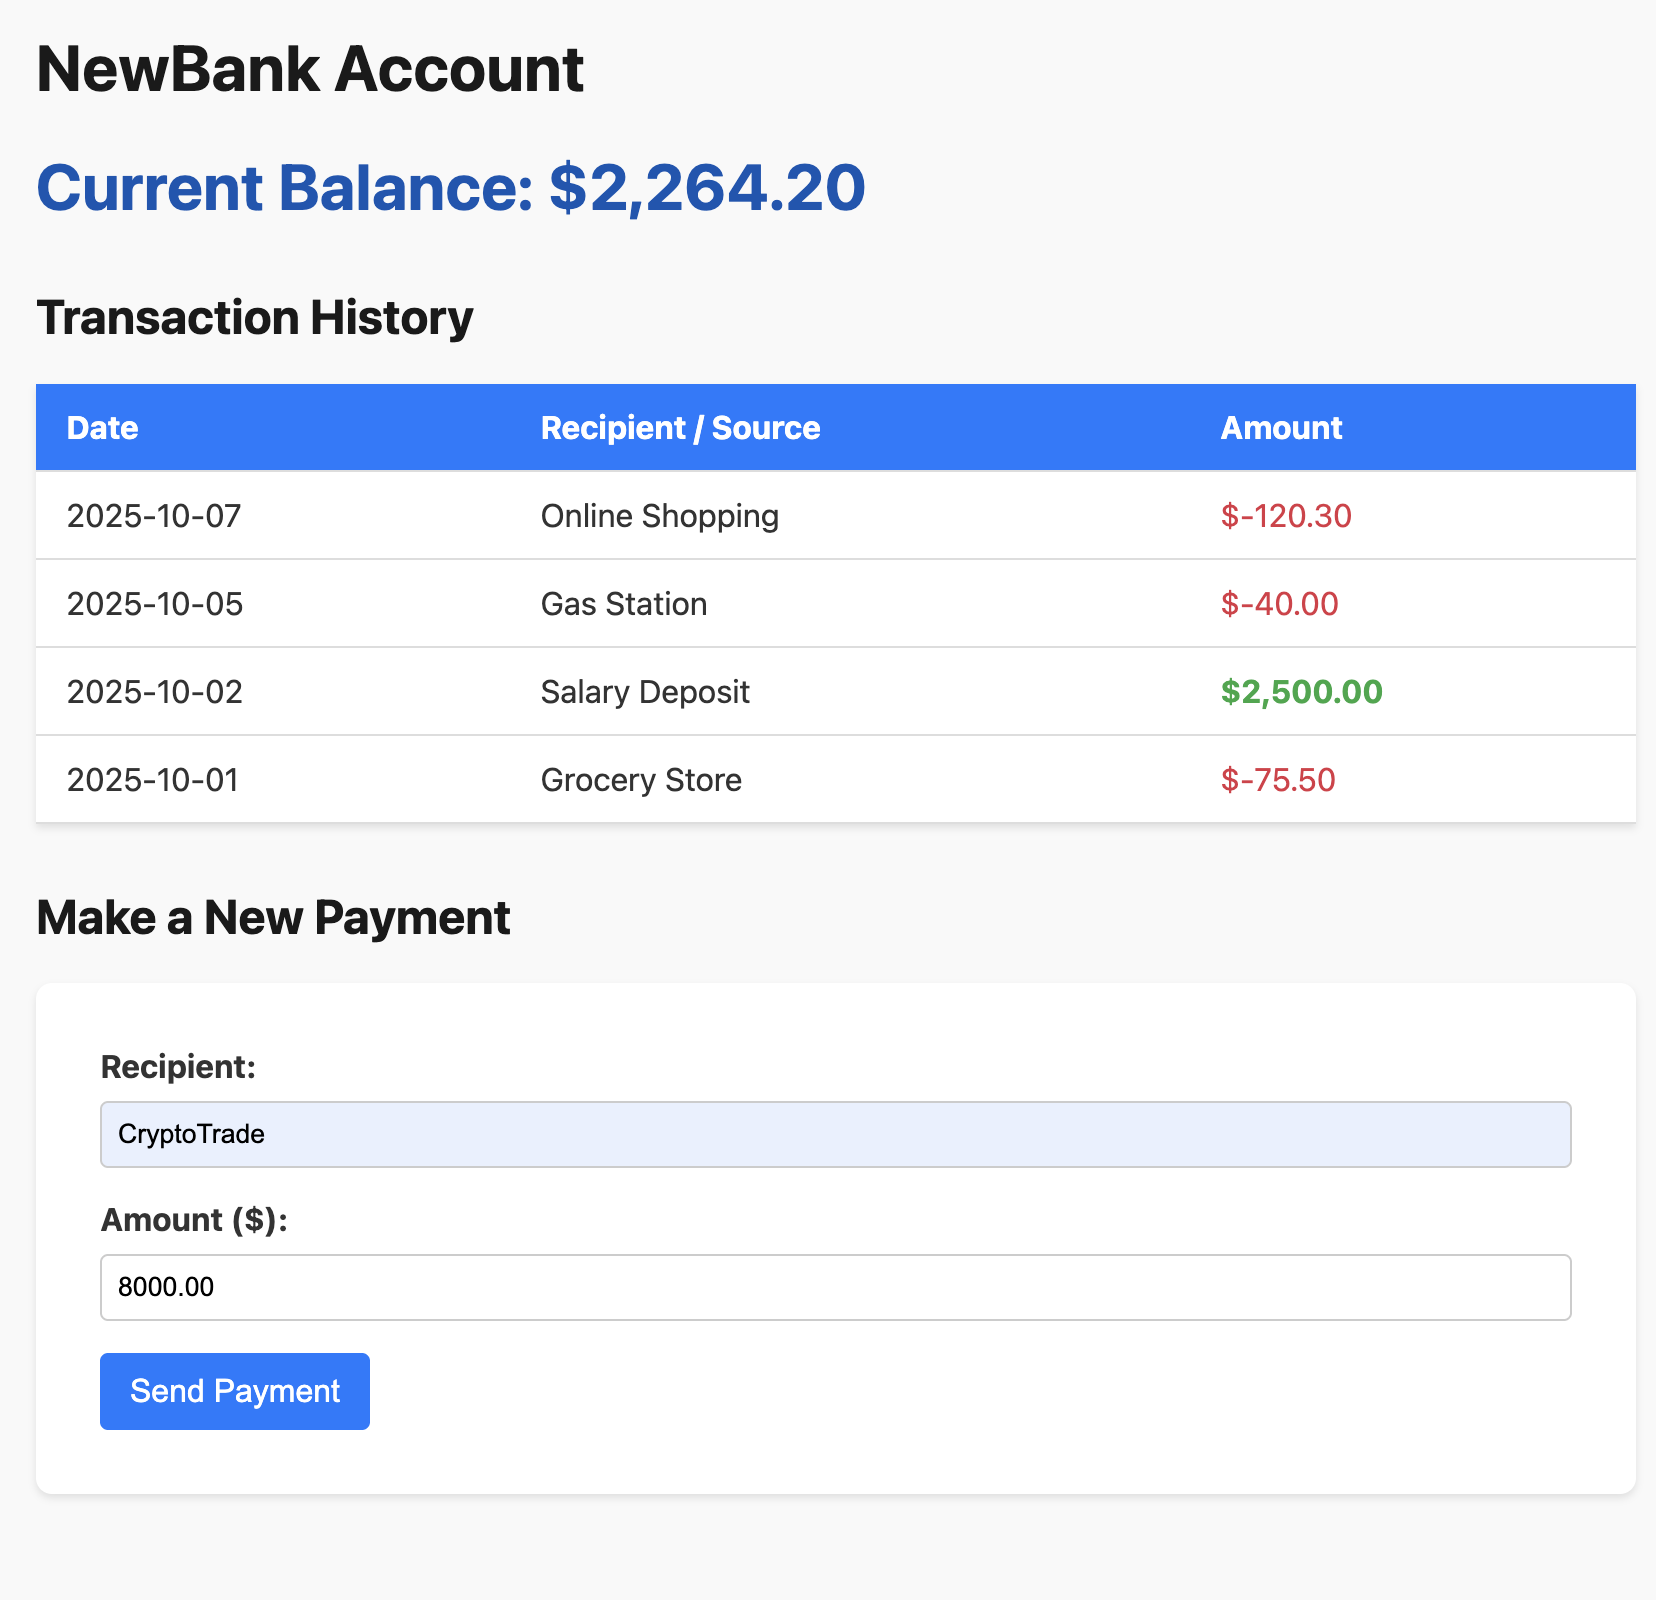This screenshot has width=1656, height=1600.
Task: Click the NewBank Account title
Action: pyautogui.click(x=310, y=70)
